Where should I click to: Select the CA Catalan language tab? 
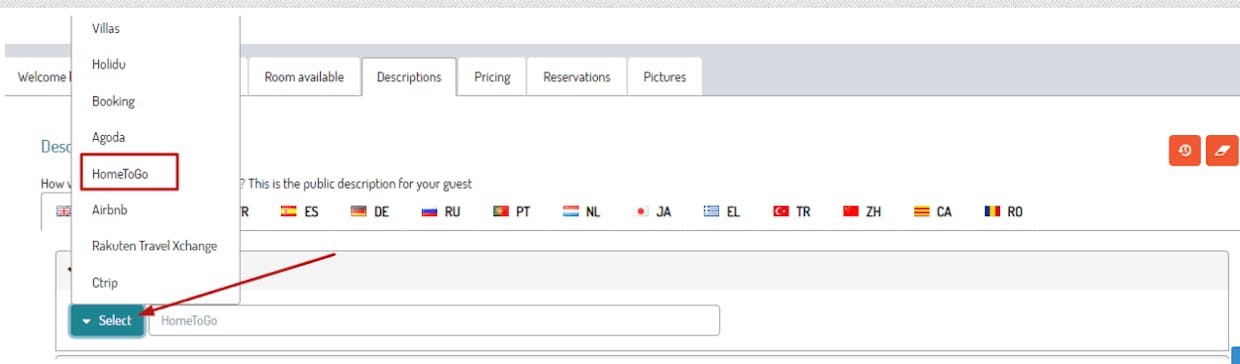[x=932, y=212]
